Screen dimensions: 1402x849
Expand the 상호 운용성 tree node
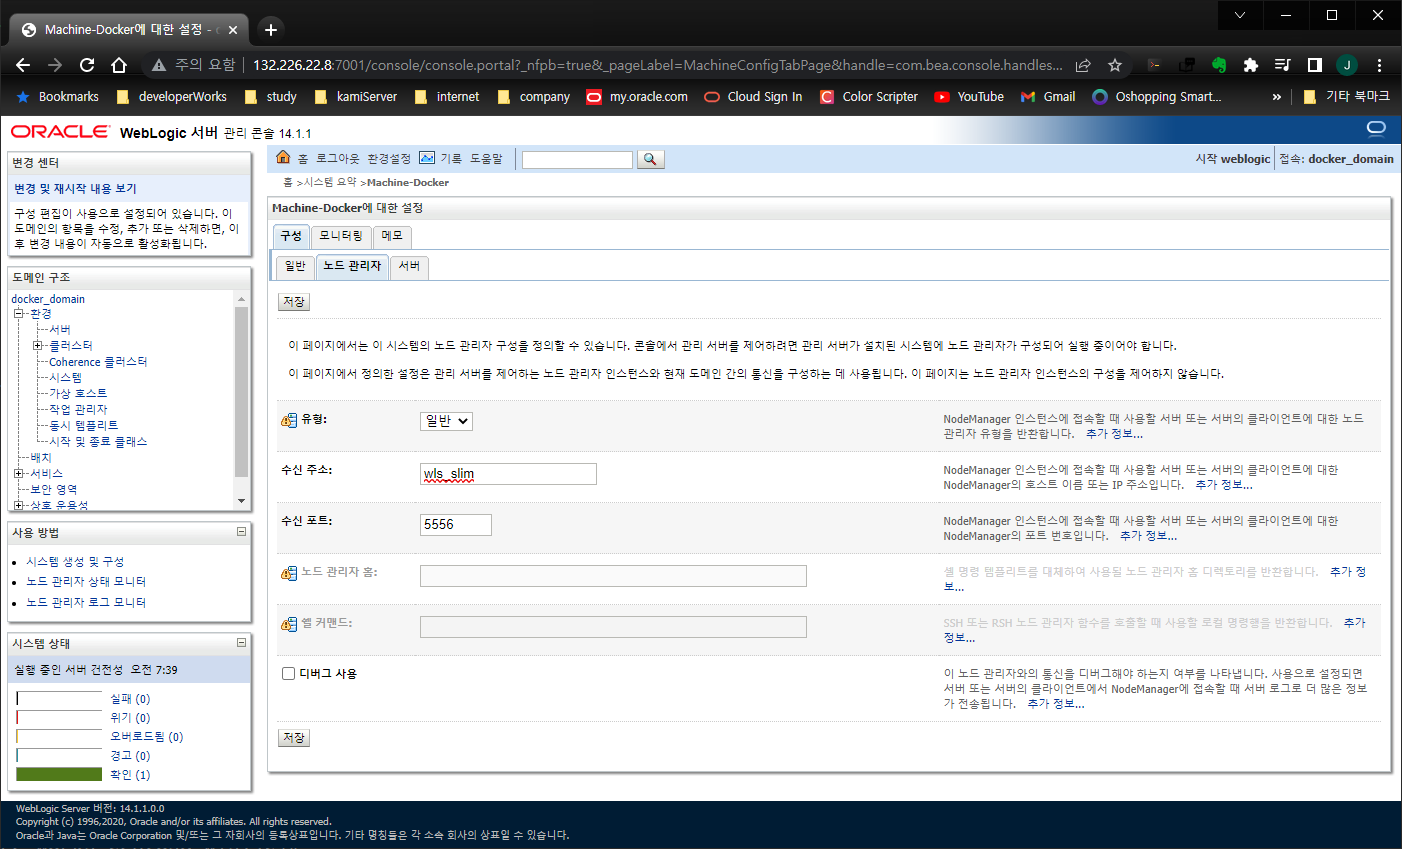point(18,506)
